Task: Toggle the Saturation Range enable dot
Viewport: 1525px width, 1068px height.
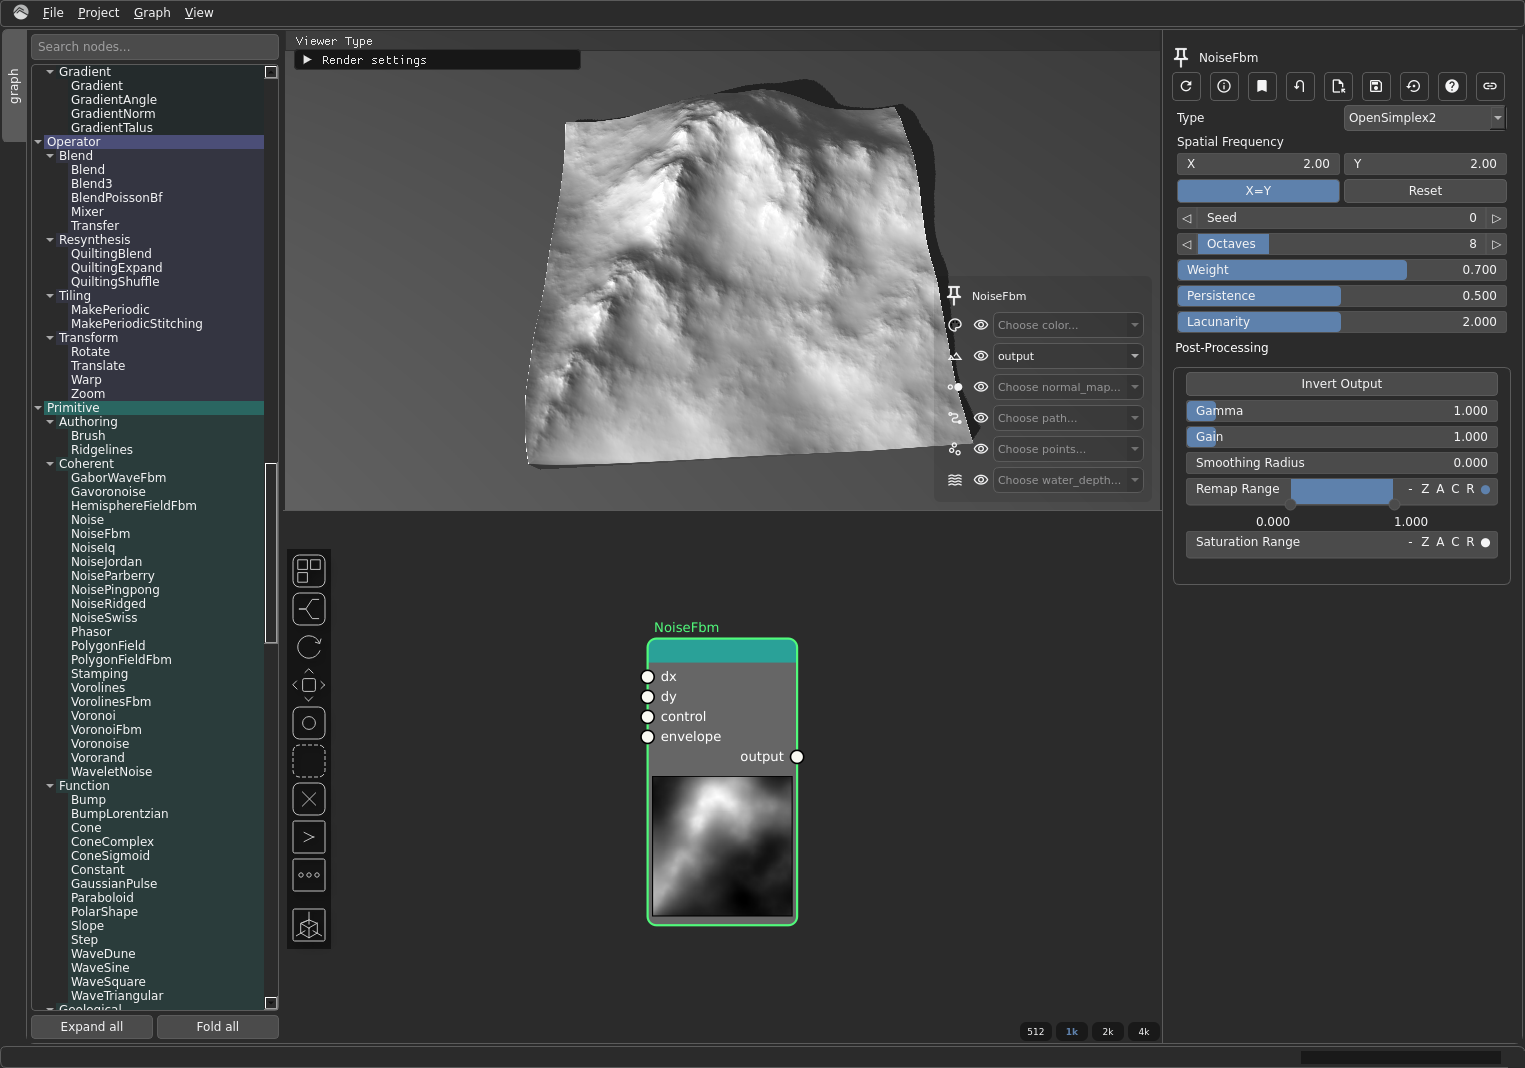Action: [1485, 542]
